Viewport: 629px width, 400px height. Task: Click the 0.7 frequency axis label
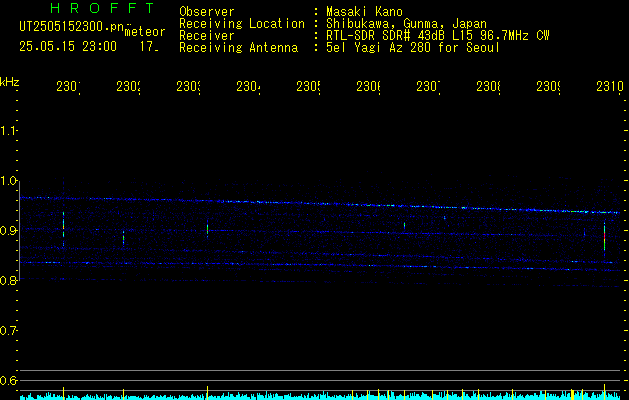click(x=9, y=331)
